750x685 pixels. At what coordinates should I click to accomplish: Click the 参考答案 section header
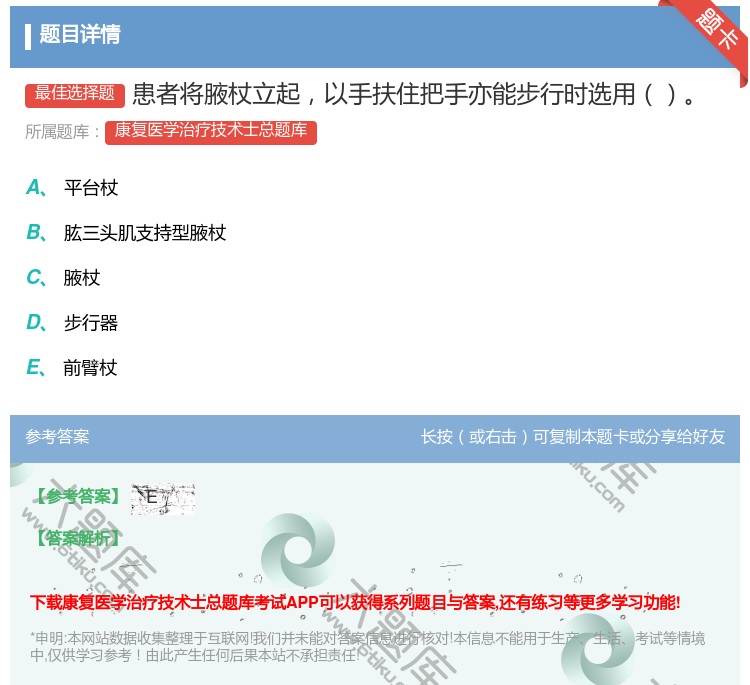[x=57, y=437]
